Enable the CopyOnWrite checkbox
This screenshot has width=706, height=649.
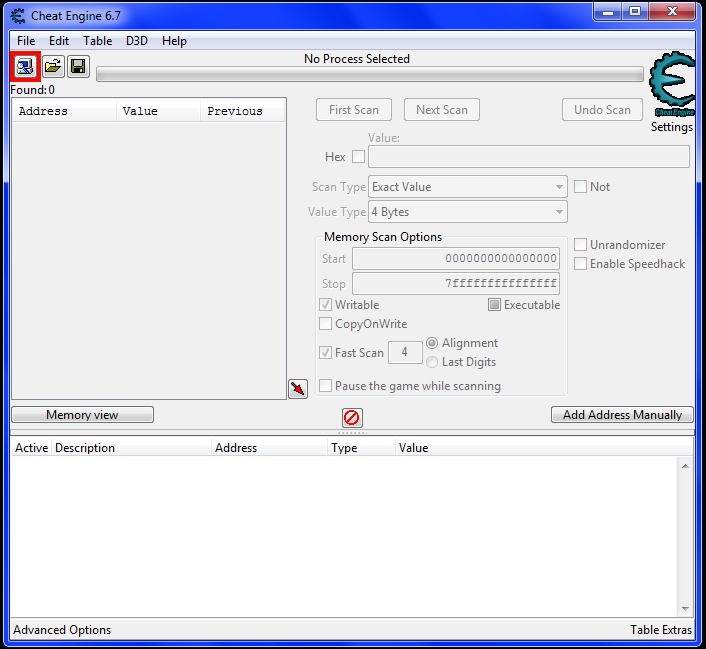[326, 324]
